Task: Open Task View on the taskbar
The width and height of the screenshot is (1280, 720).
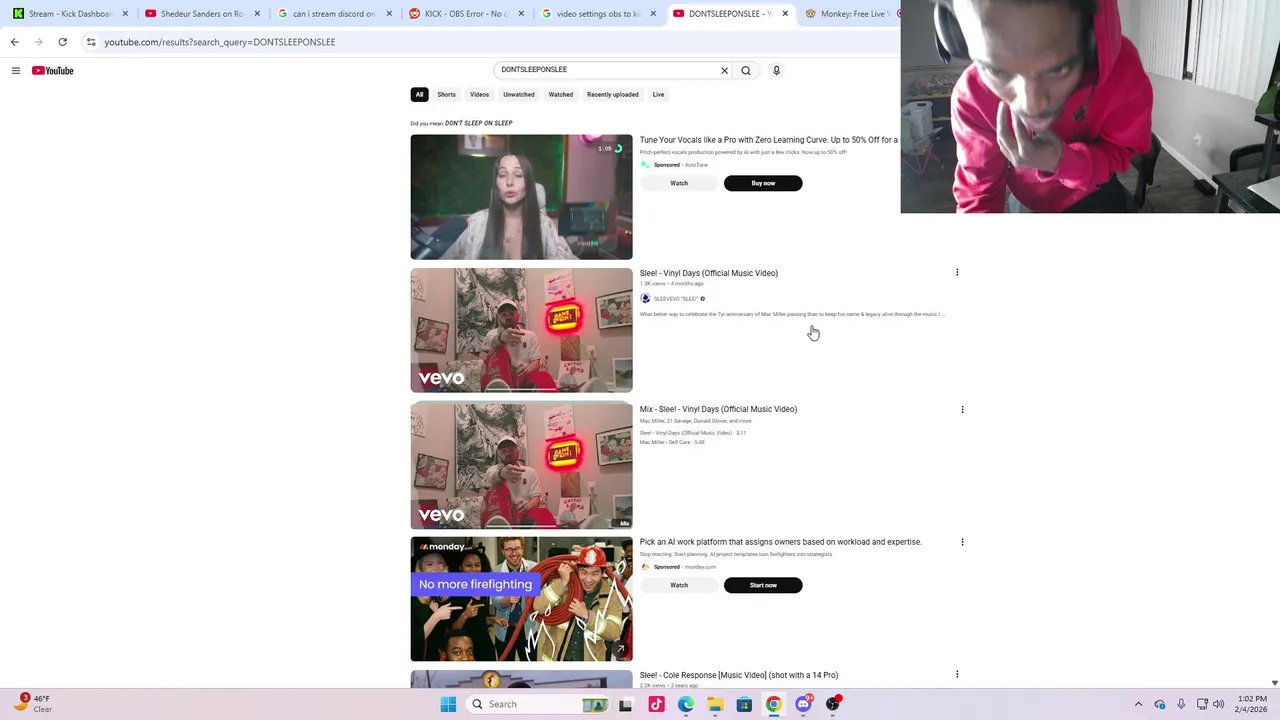Action: (x=625, y=704)
